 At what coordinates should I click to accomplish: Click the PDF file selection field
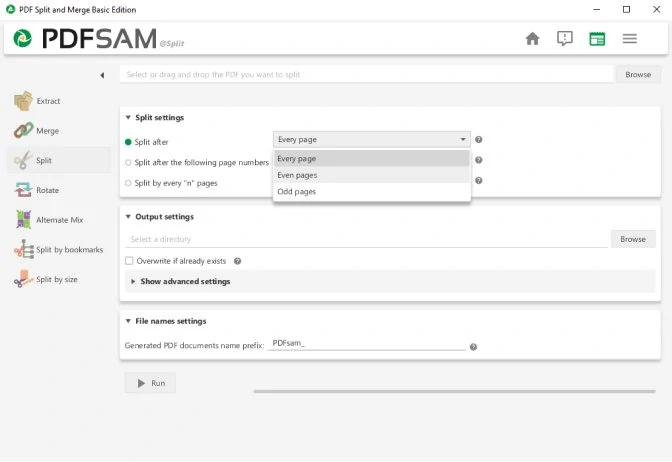click(x=366, y=75)
